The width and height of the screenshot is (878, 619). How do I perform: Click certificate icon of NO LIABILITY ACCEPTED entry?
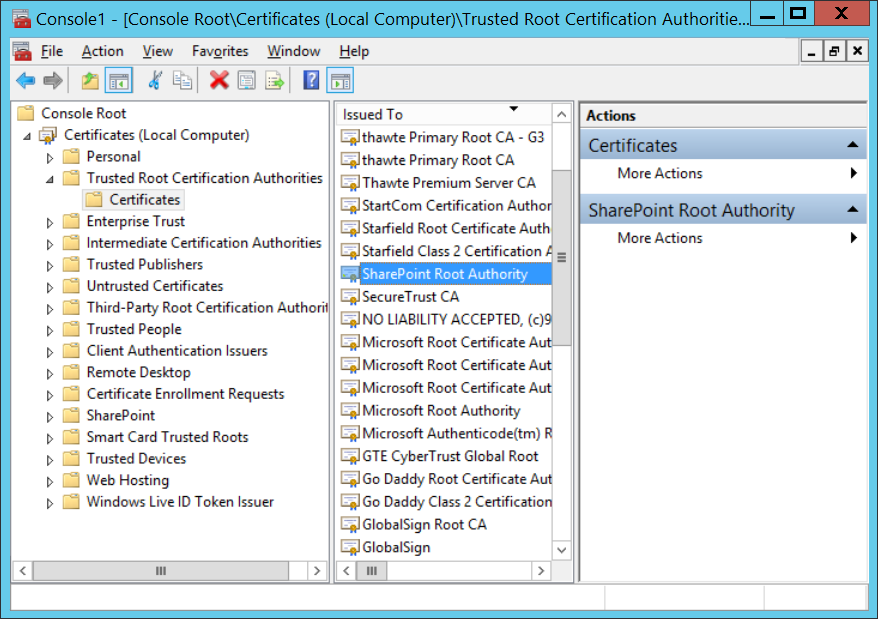[350, 320]
